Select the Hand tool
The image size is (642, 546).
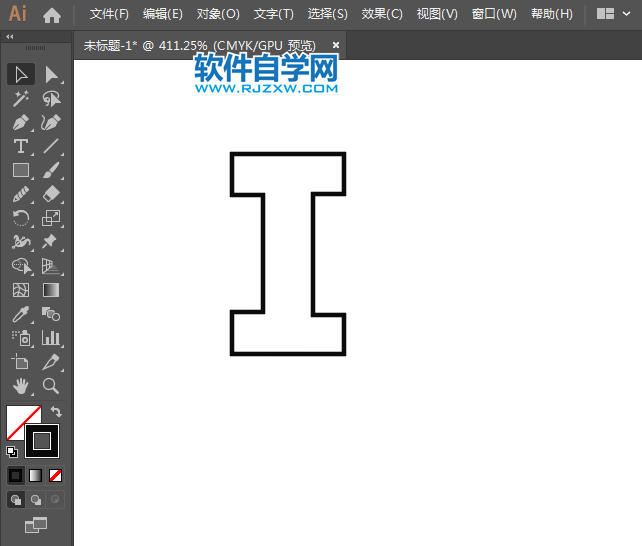point(21,386)
